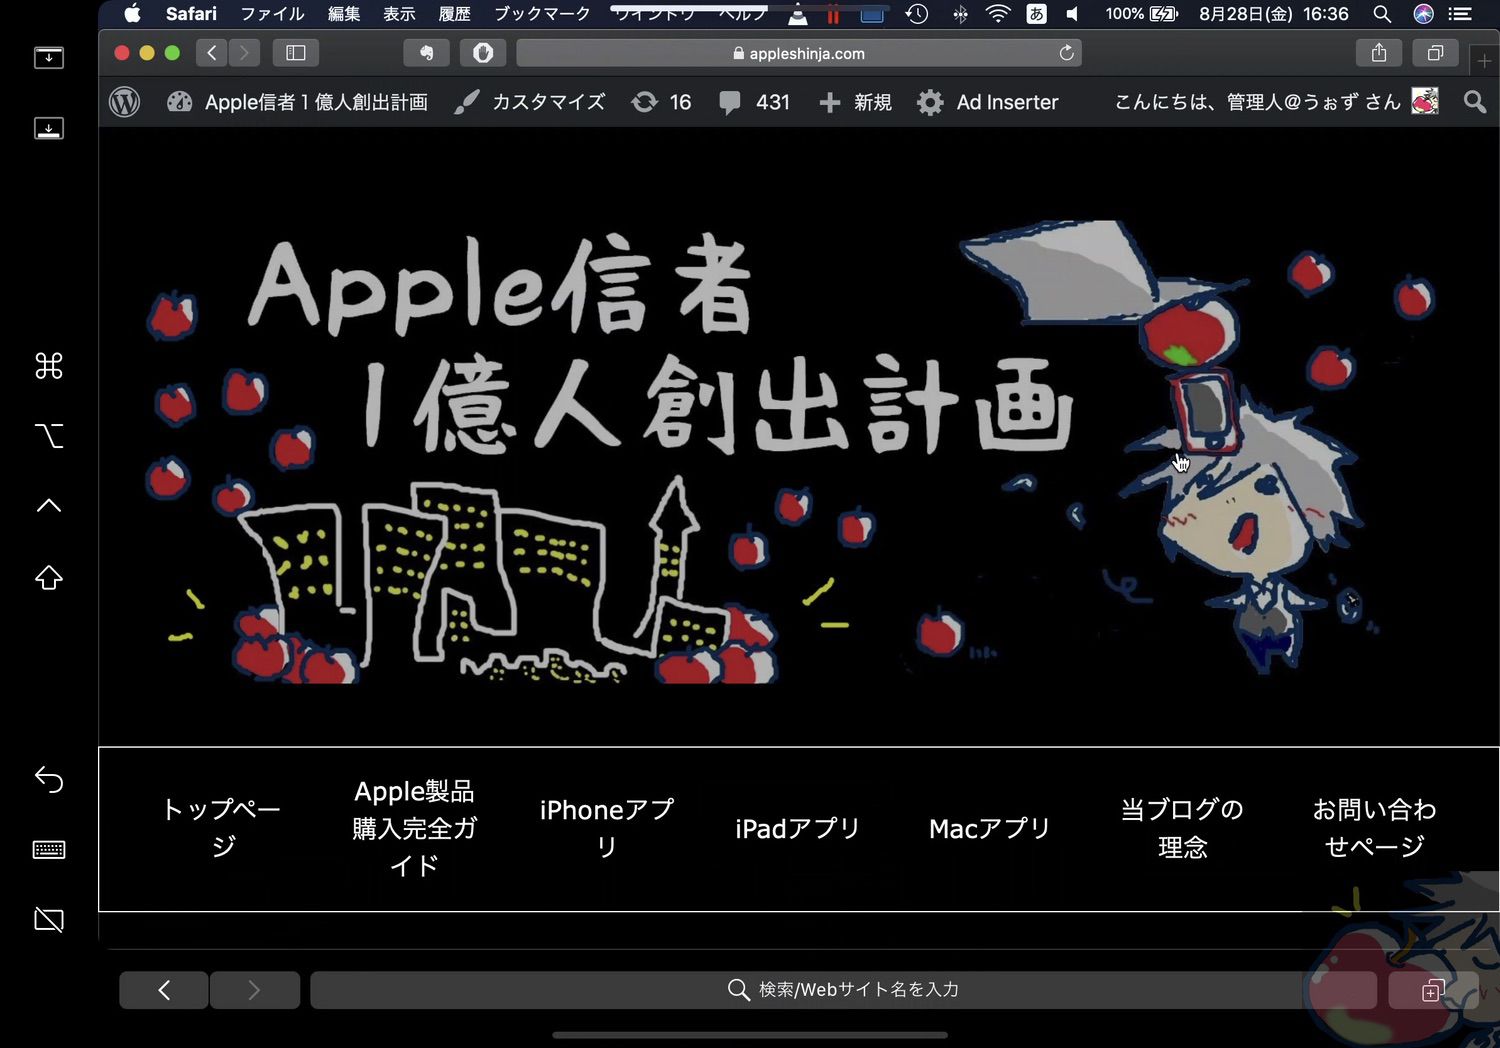The image size is (1500, 1048).
Task: Open iPhoneアプリ in the site menu
Action: click(606, 828)
